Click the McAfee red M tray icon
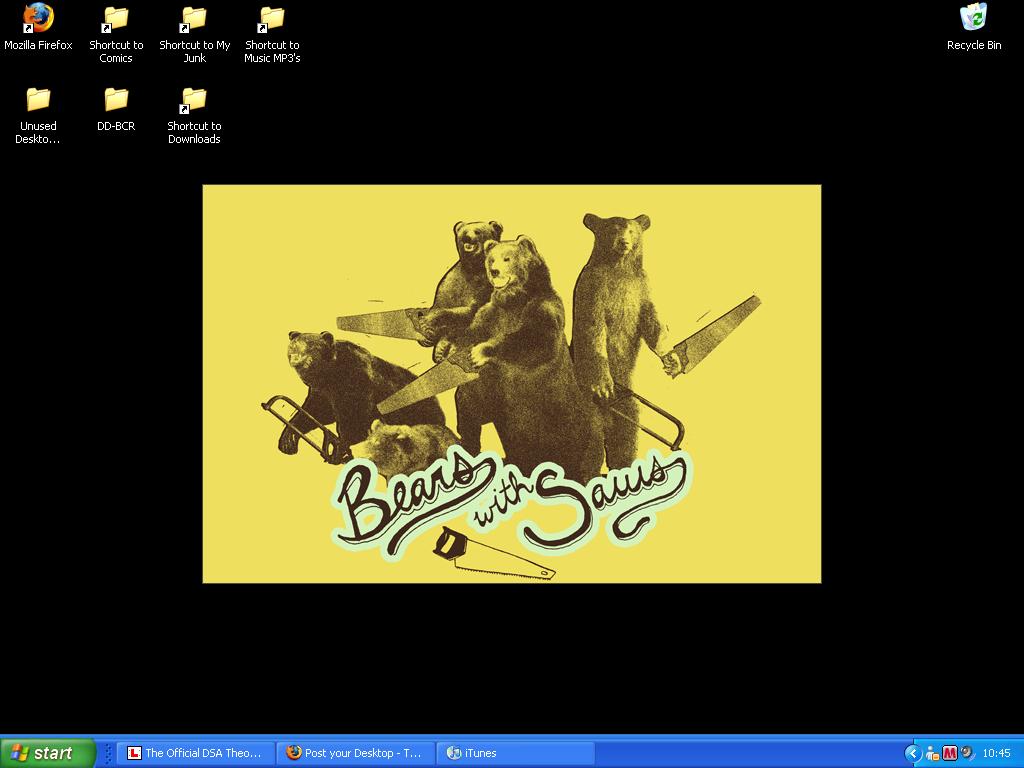The width and height of the screenshot is (1024, 768). pyautogui.click(x=950, y=753)
